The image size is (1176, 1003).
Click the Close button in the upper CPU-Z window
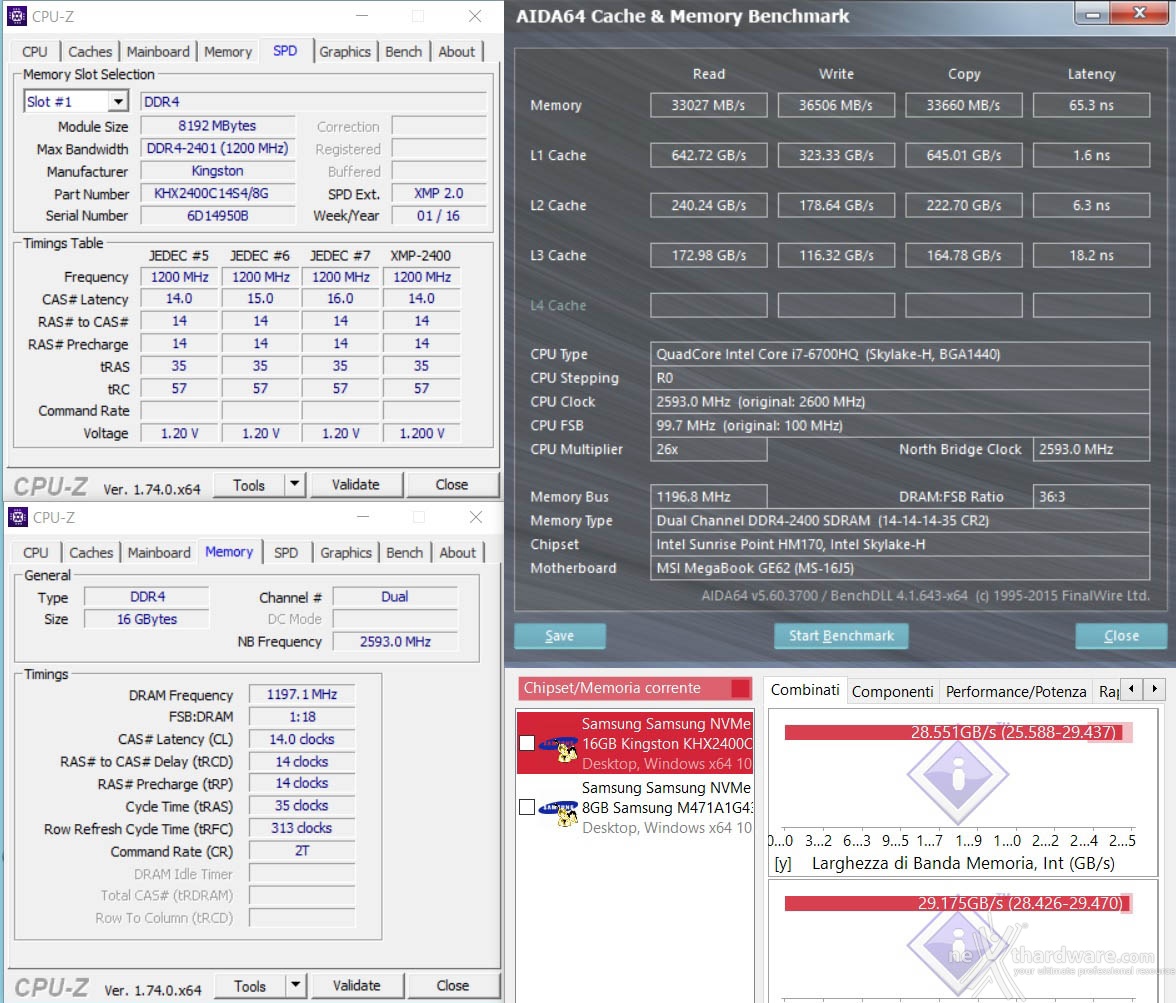pos(452,485)
